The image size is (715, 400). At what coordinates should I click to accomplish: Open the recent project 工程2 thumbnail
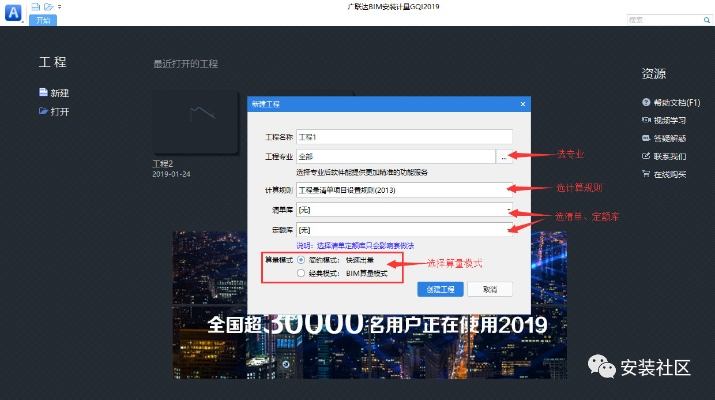click(x=195, y=122)
